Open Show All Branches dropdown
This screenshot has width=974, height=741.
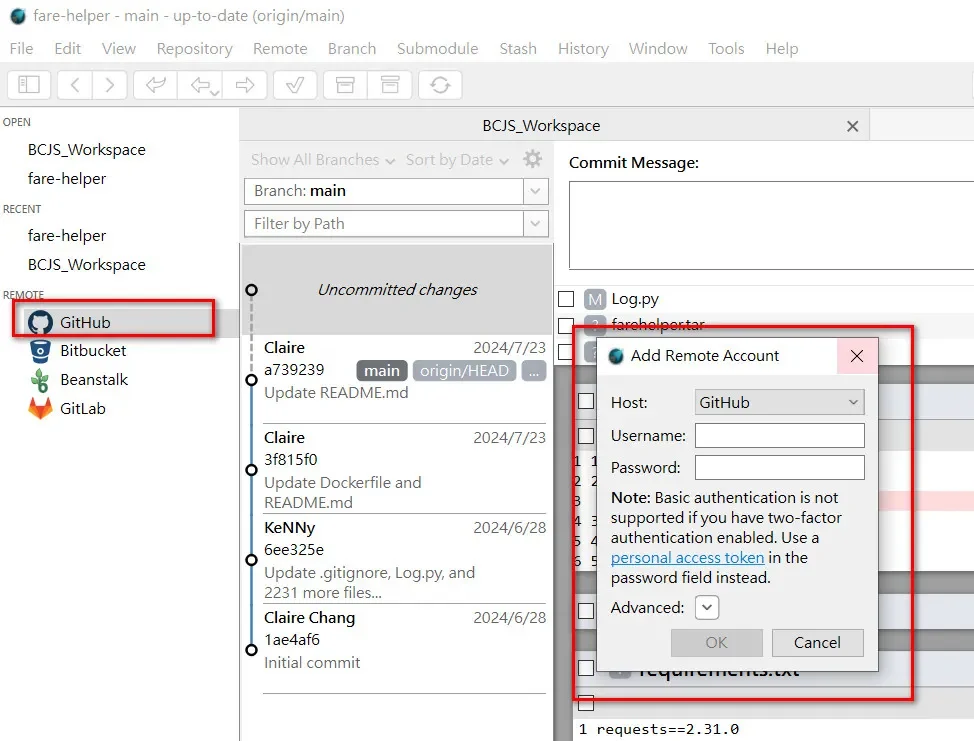(x=323, y=160)
